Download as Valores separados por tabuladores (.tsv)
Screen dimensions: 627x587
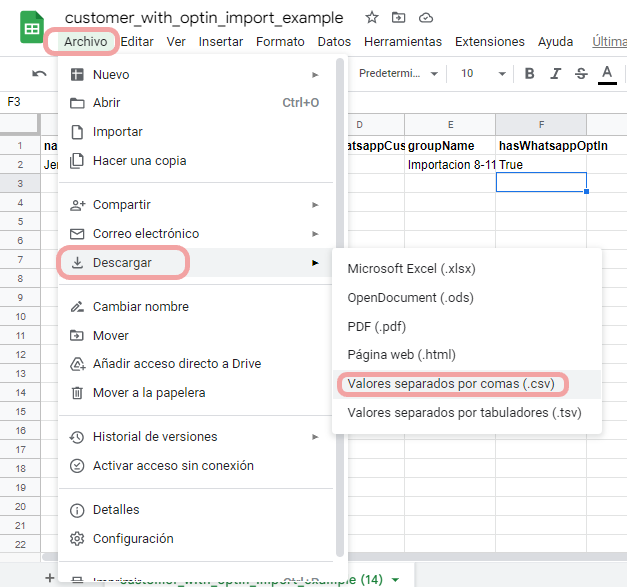pos(467,413)
